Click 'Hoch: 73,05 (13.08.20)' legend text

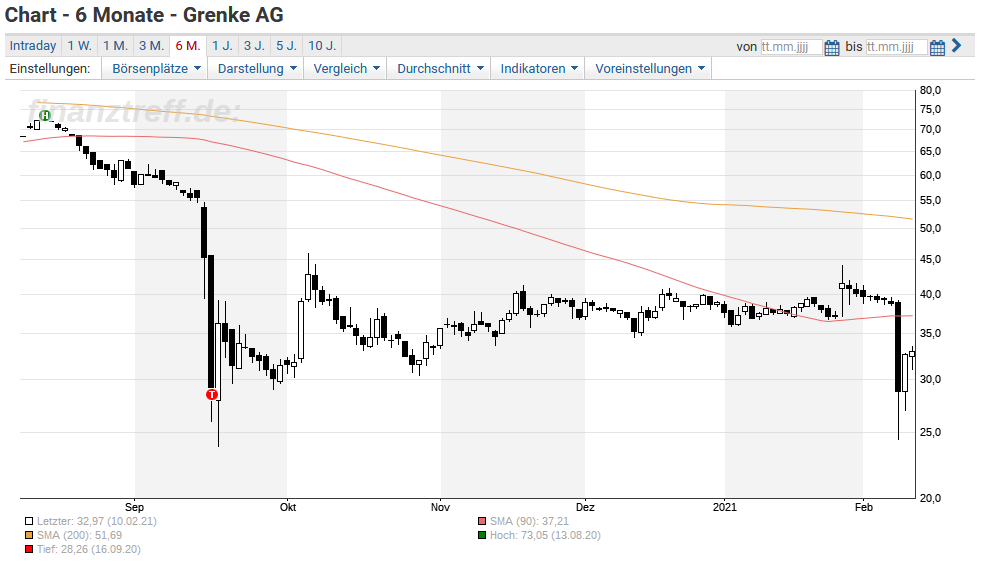[545, 535]
